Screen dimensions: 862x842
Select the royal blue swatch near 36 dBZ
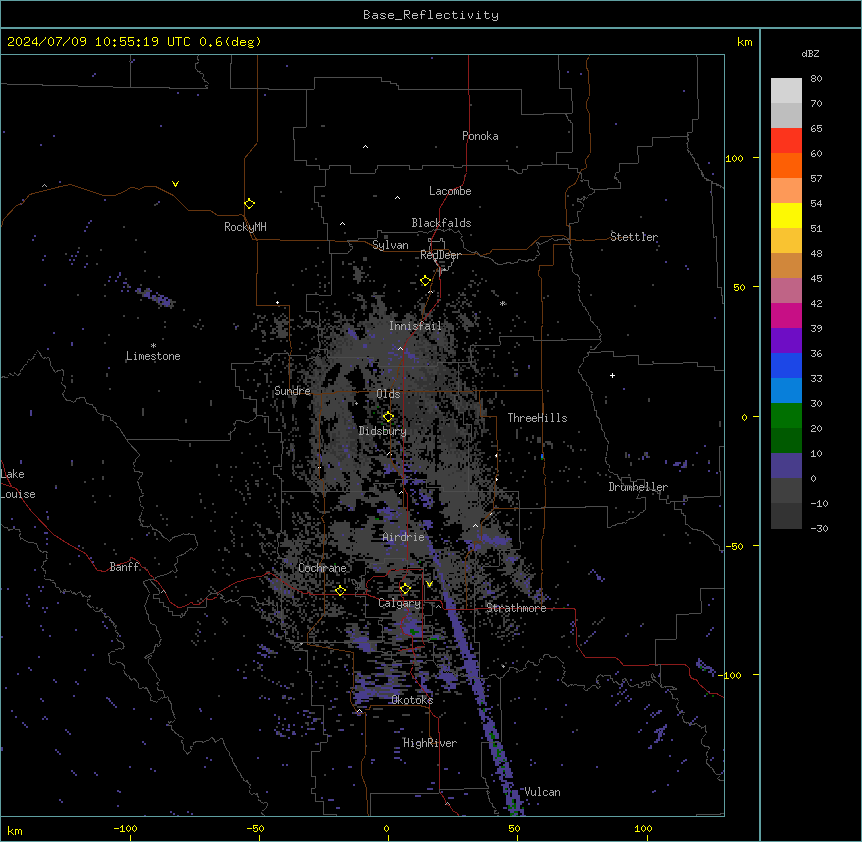click(x=786, y=365)
